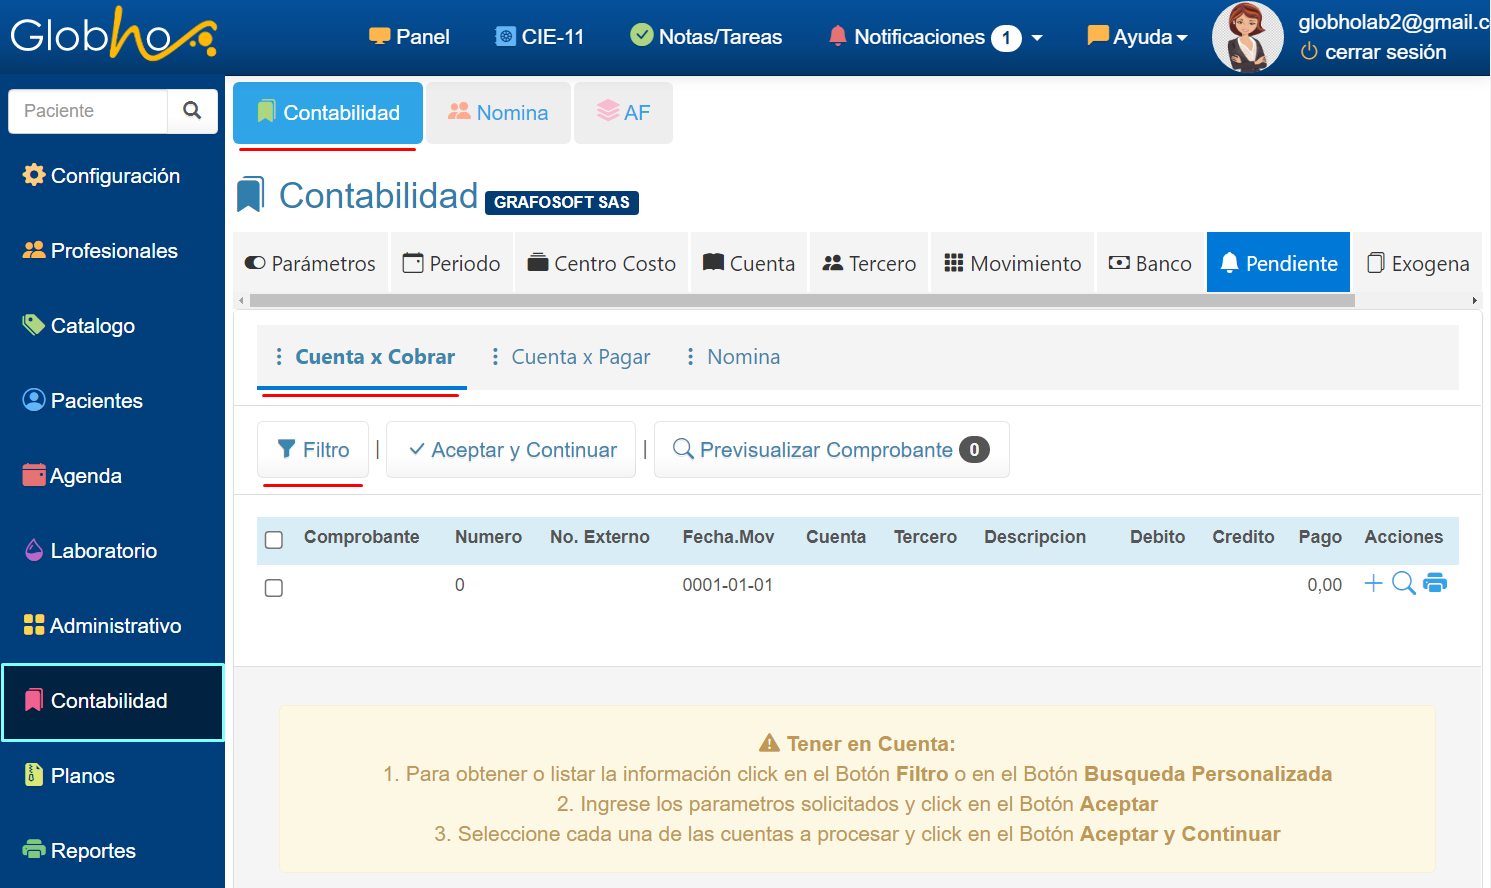Click Aceptar y Continuar button
The height and width of the screenshot is (888, 1491).
[512, 450]
